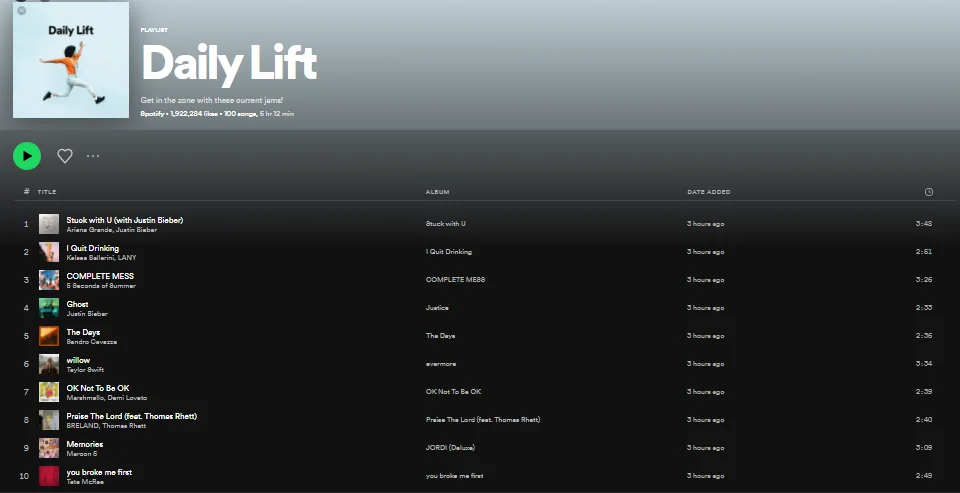The image size is (960, 493).
Task: Open artist Sandro Cavazza
Action: coord(91,342)
